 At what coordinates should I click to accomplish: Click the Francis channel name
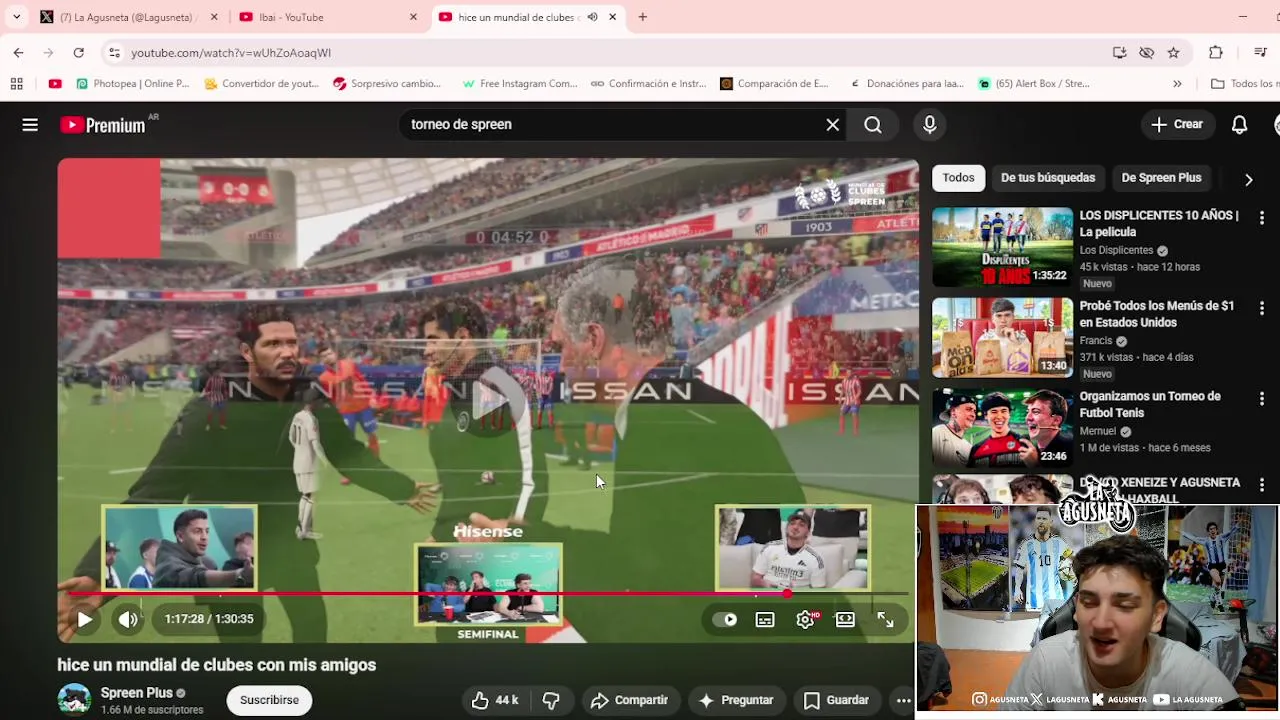(x=1096, y=341)
